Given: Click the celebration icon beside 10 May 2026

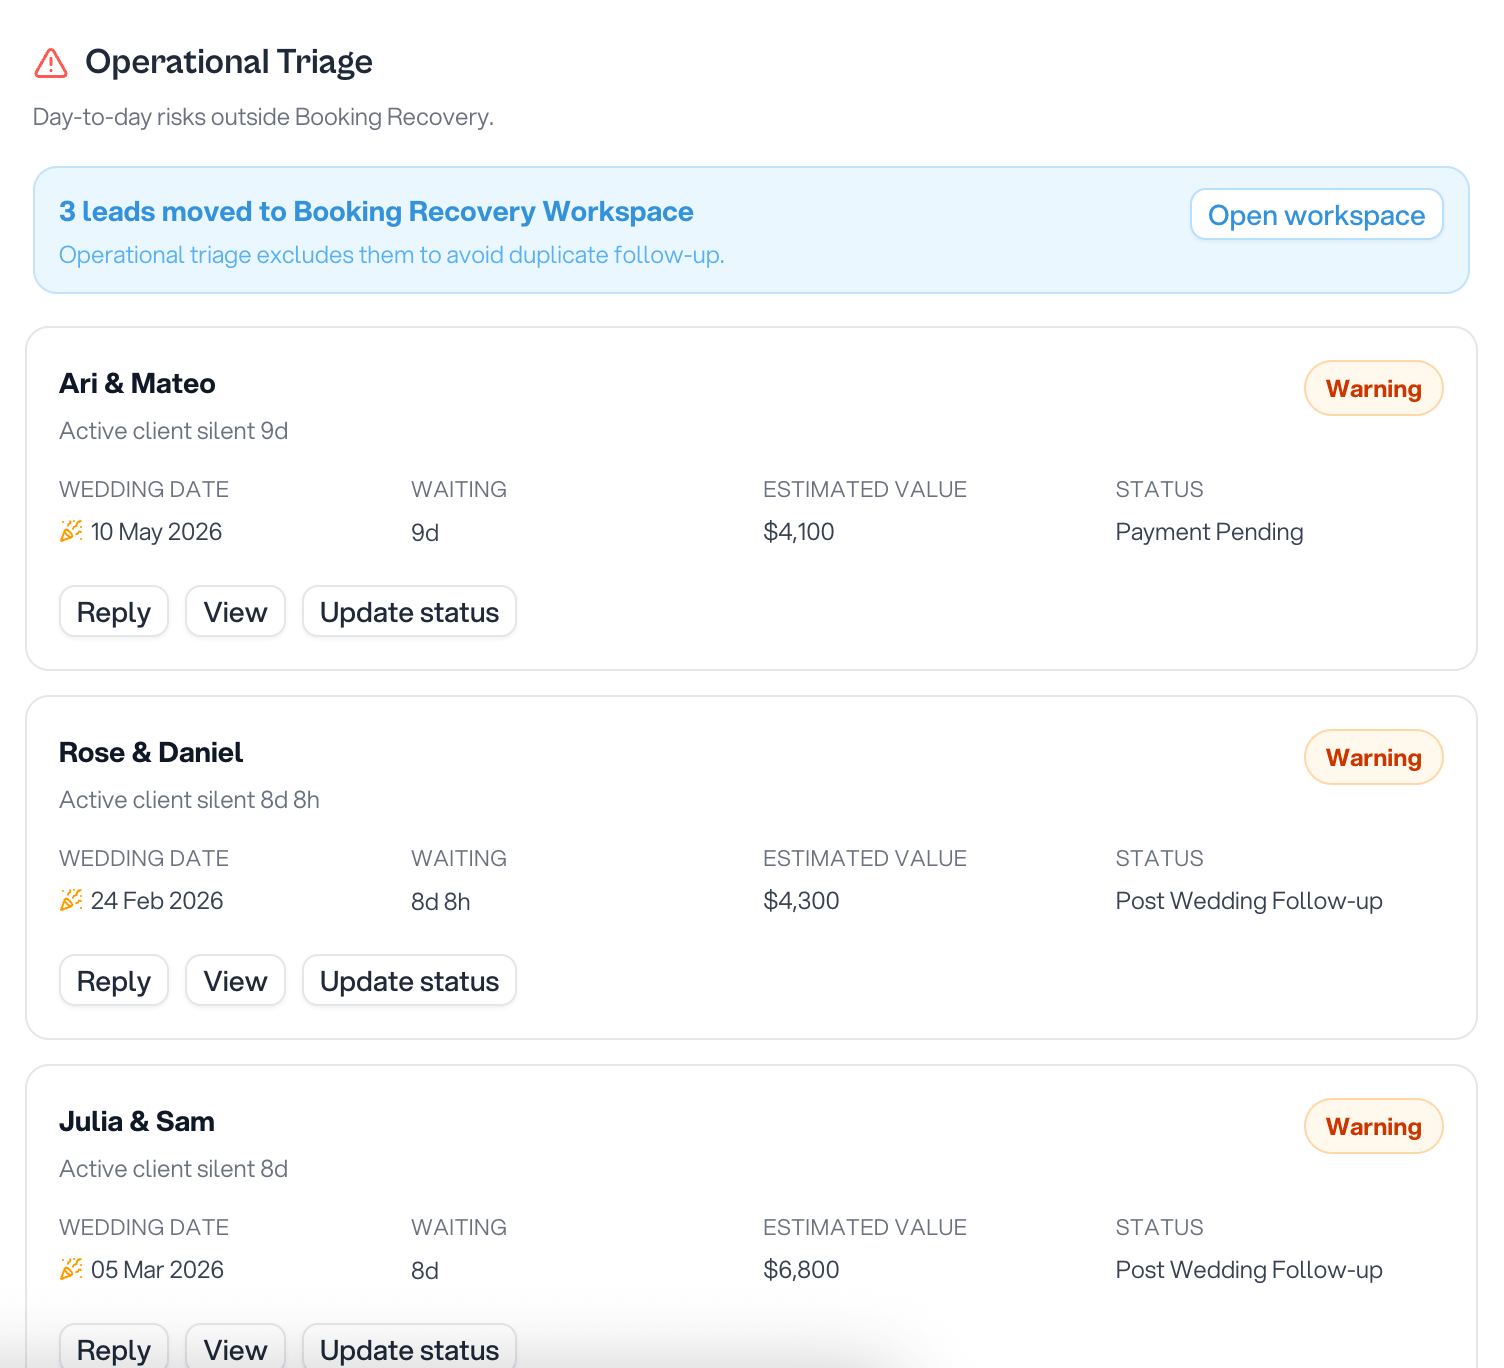Looking at the screenshot, I should (69, 531).
